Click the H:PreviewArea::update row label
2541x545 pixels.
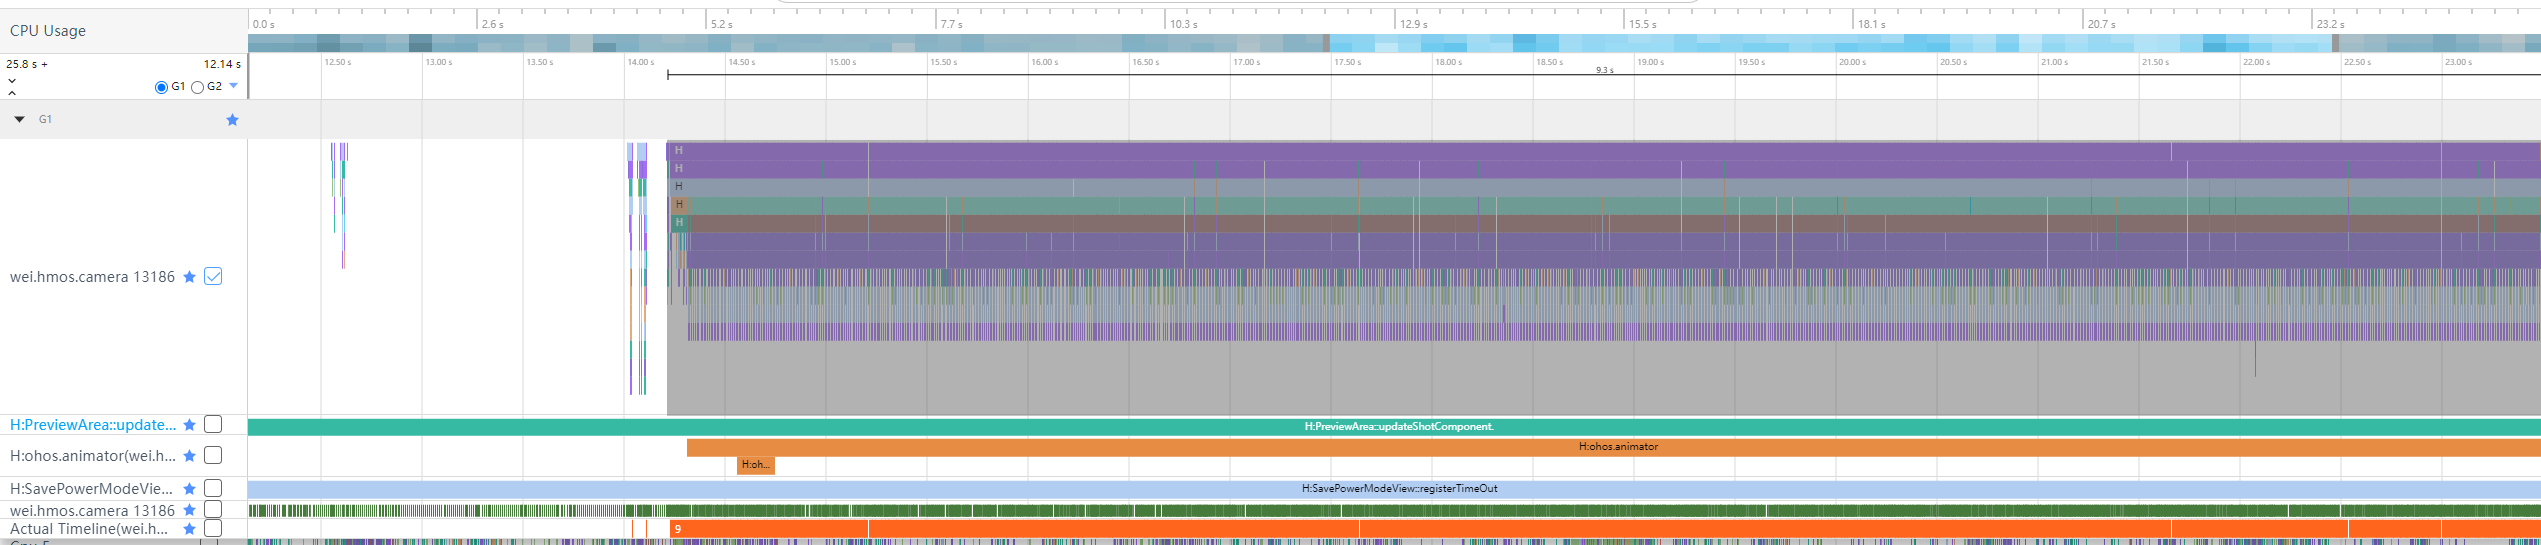[x=92, y=425]
